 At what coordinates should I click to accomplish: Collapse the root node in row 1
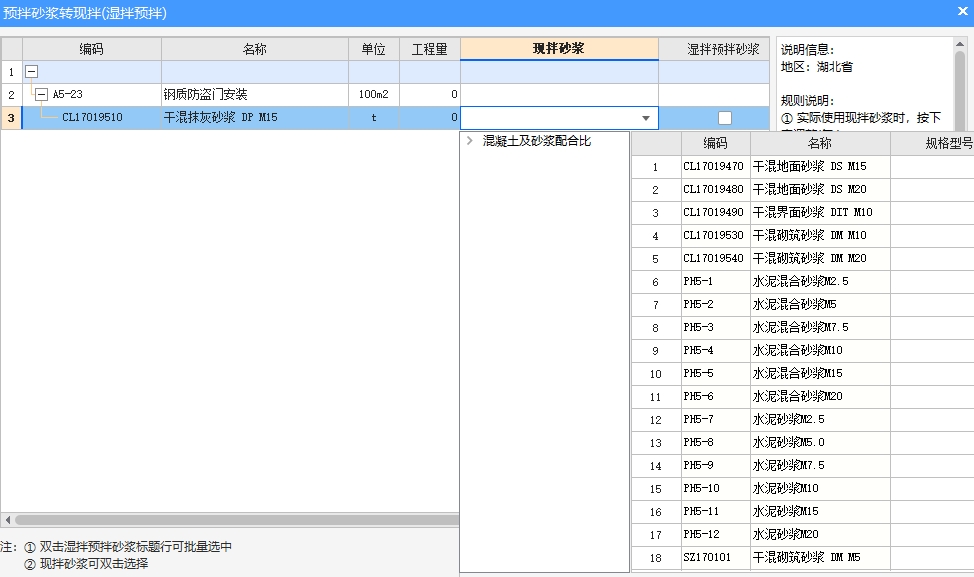[x=31, y=71]
